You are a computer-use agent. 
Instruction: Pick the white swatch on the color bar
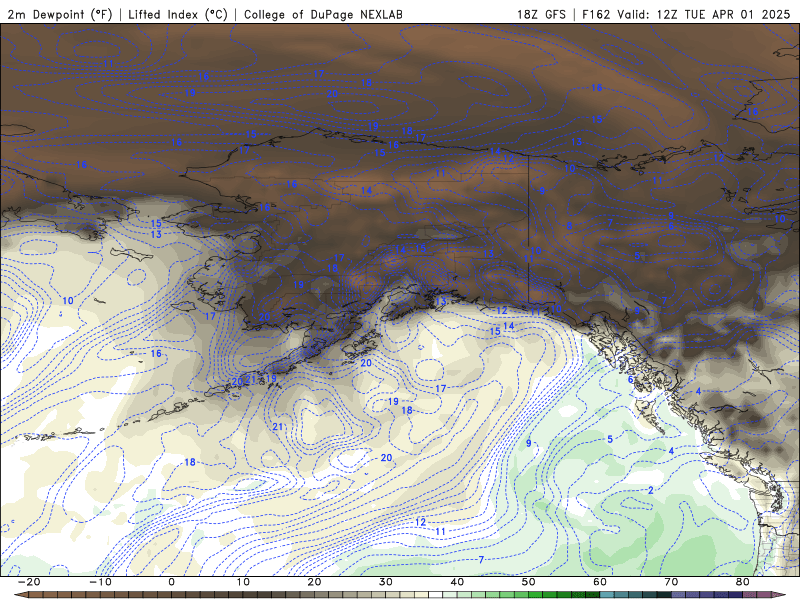[x=435, y=595]
